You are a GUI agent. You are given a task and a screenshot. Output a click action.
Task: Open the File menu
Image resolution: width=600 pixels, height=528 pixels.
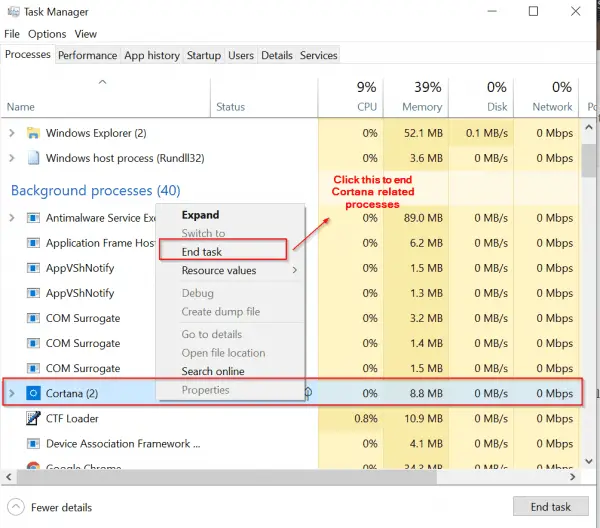point(12,34)
